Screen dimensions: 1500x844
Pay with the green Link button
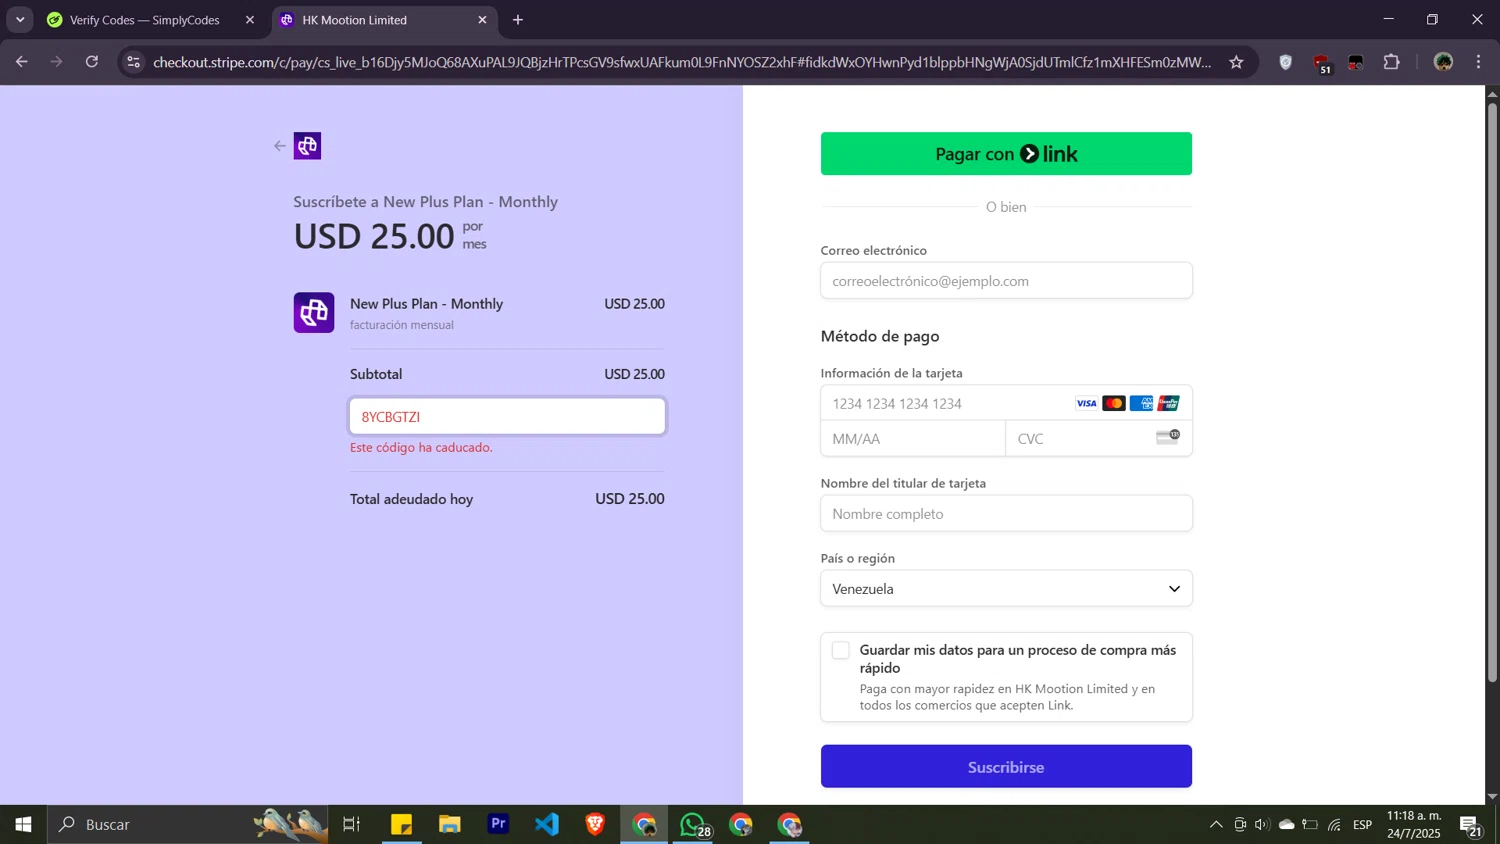[x=1006, y=154]
